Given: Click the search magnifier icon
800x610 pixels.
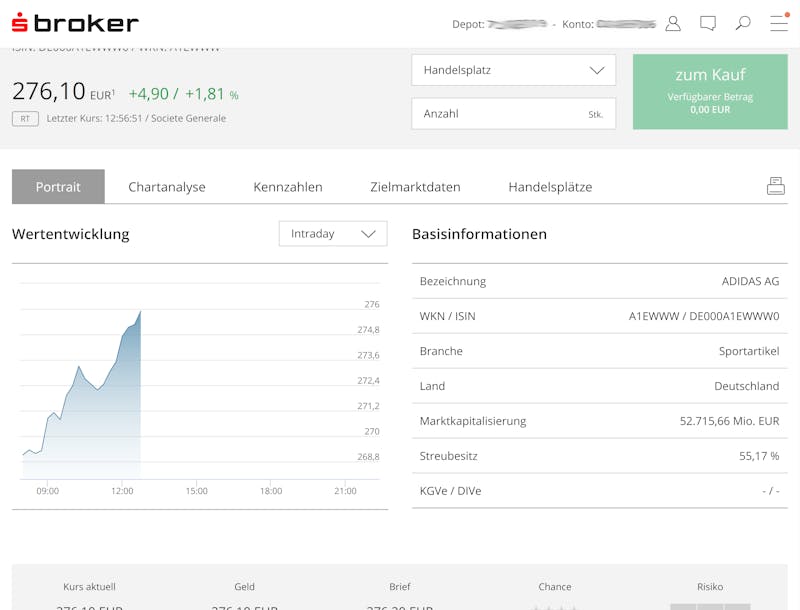Looking at the screenshot, I should pyautogui.click(x=743, y=23).
